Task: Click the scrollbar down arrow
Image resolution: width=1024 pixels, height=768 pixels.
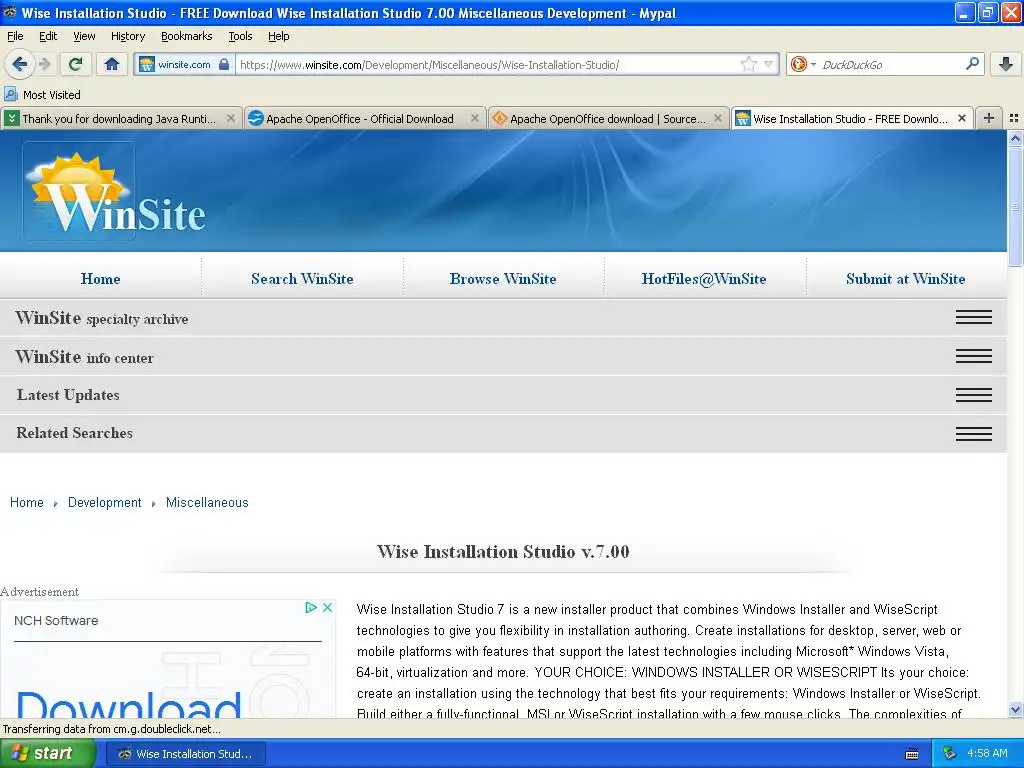Action: (x=1015, y=710)
